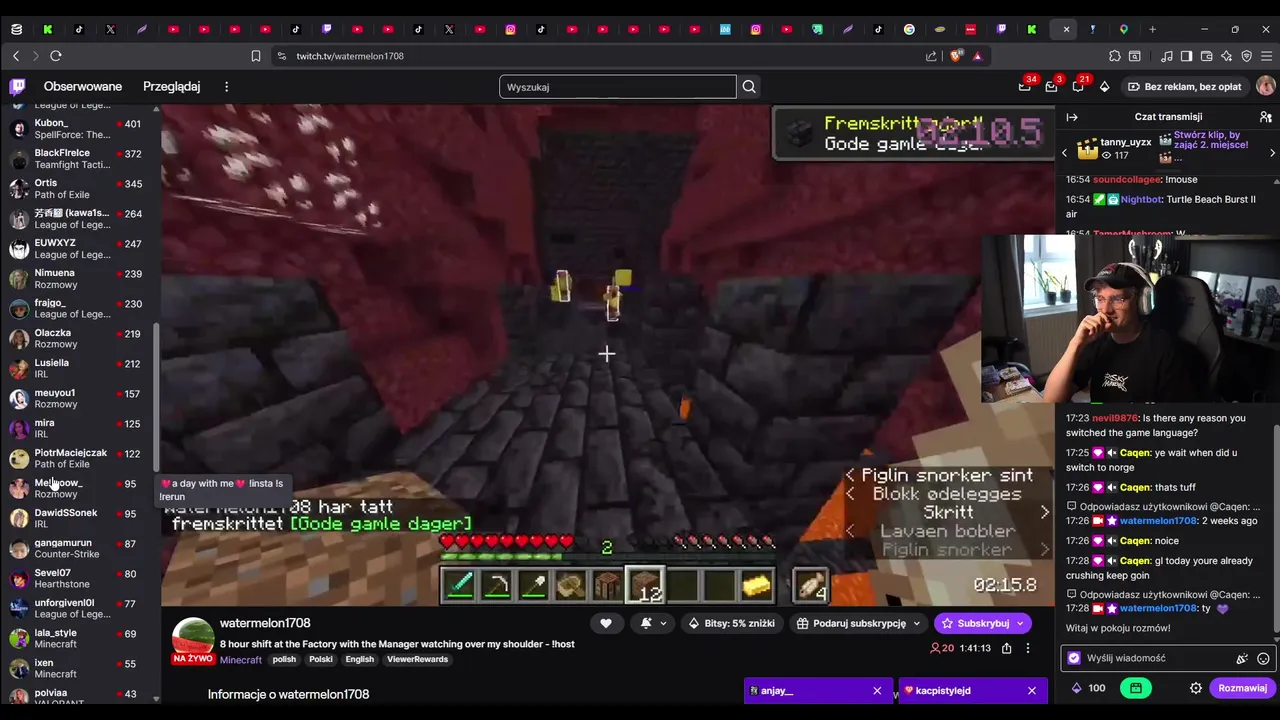Viewport: 1280px width, 720px height.
Task: Show previous leaderboard with left chevron
Action: 1064,153
